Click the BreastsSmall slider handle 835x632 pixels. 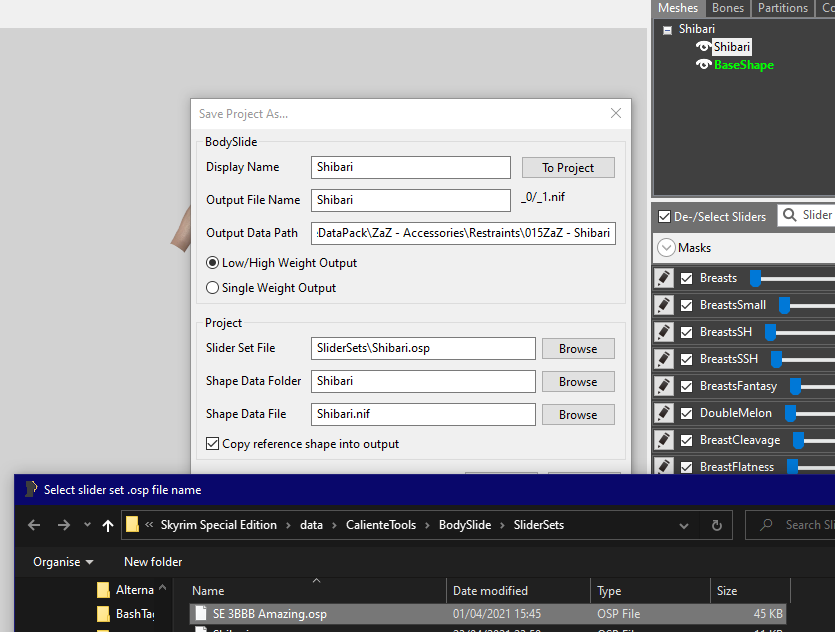pyautogui.click(x=784, y=306)
